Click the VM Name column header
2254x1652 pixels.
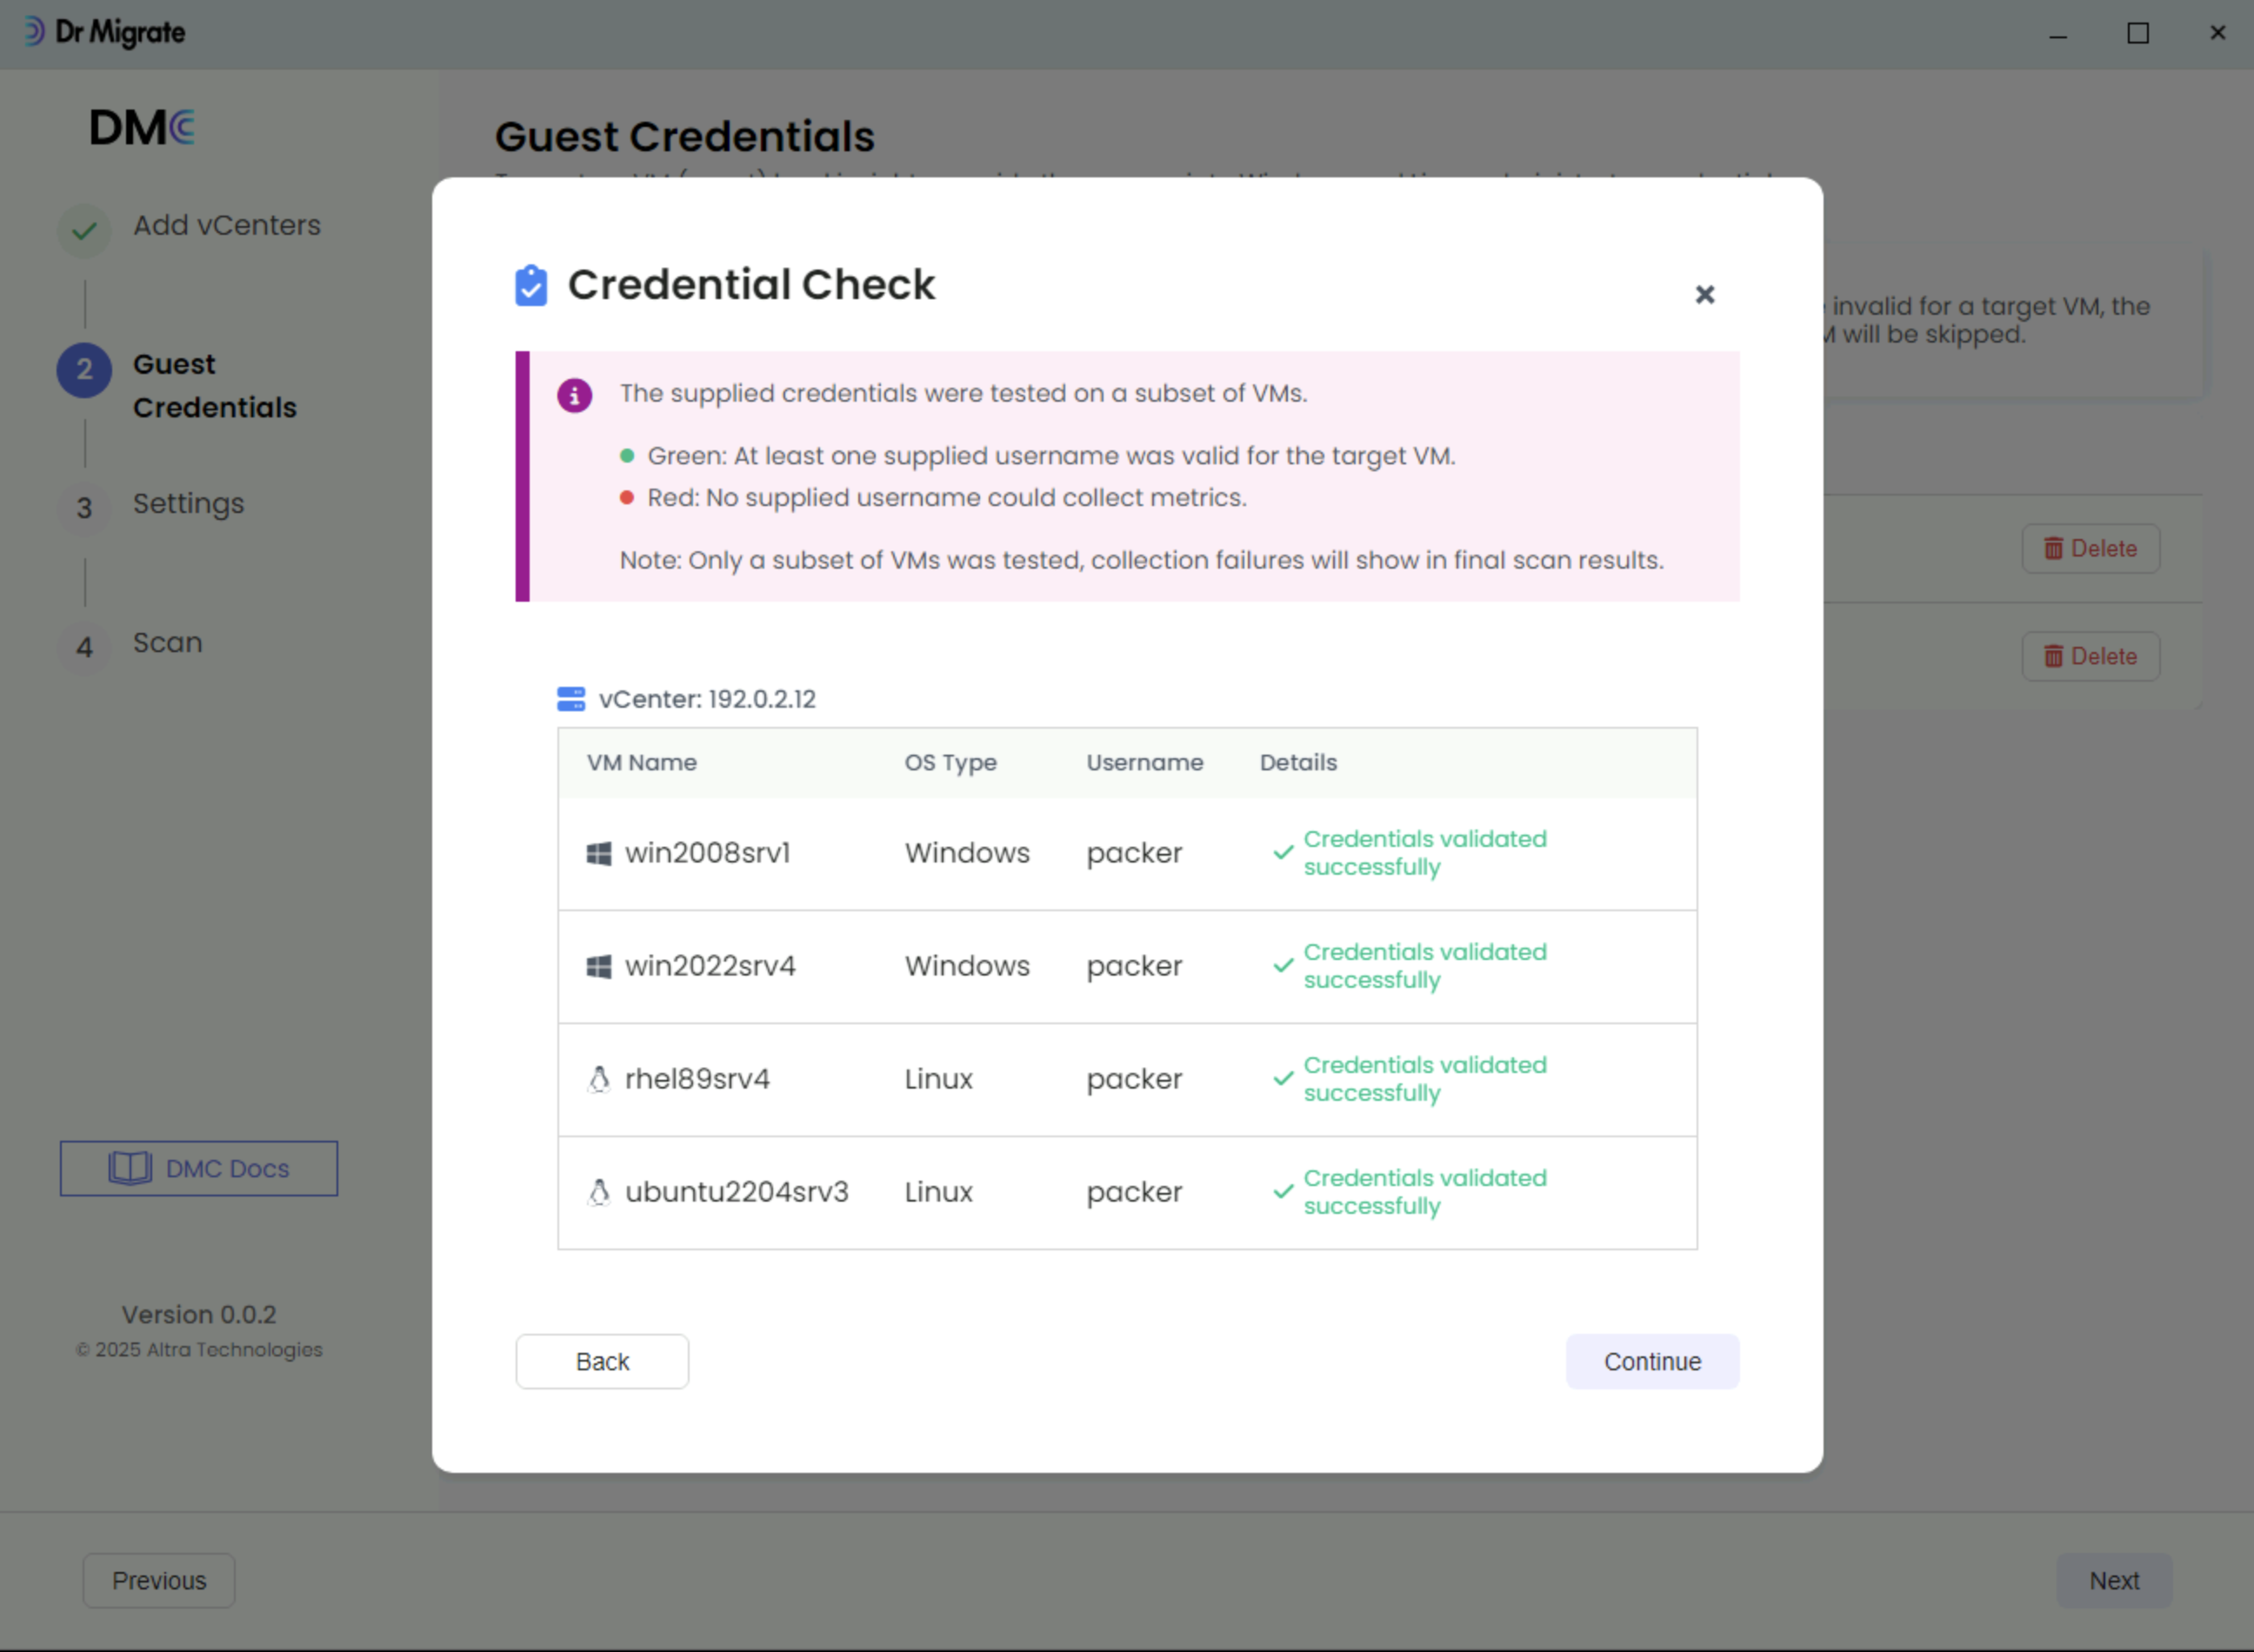642,762
